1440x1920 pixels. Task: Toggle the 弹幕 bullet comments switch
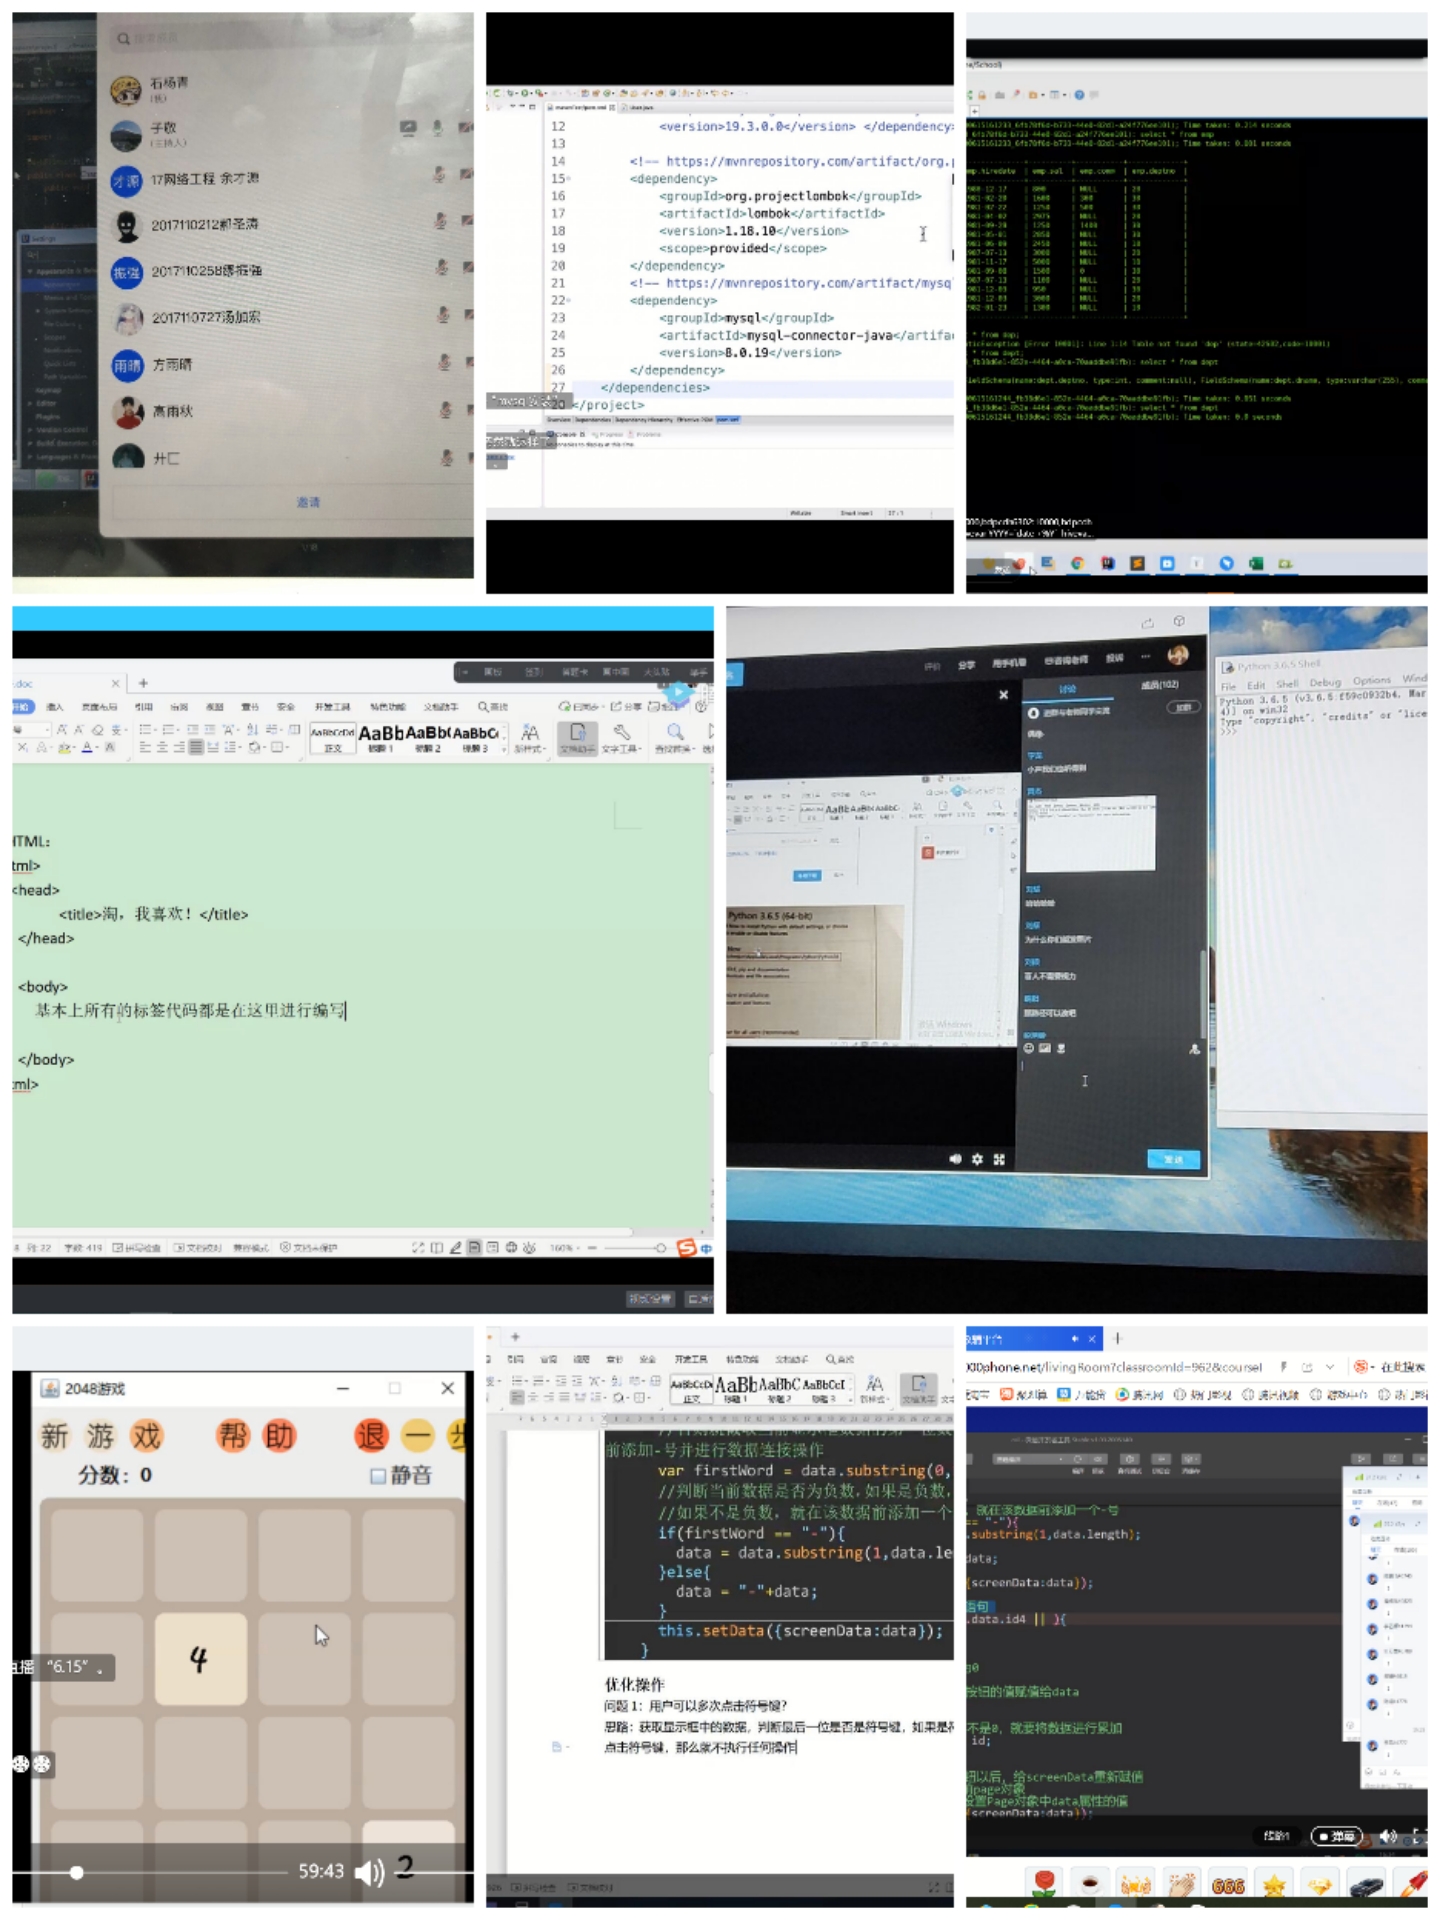tap(1335, 1836)
